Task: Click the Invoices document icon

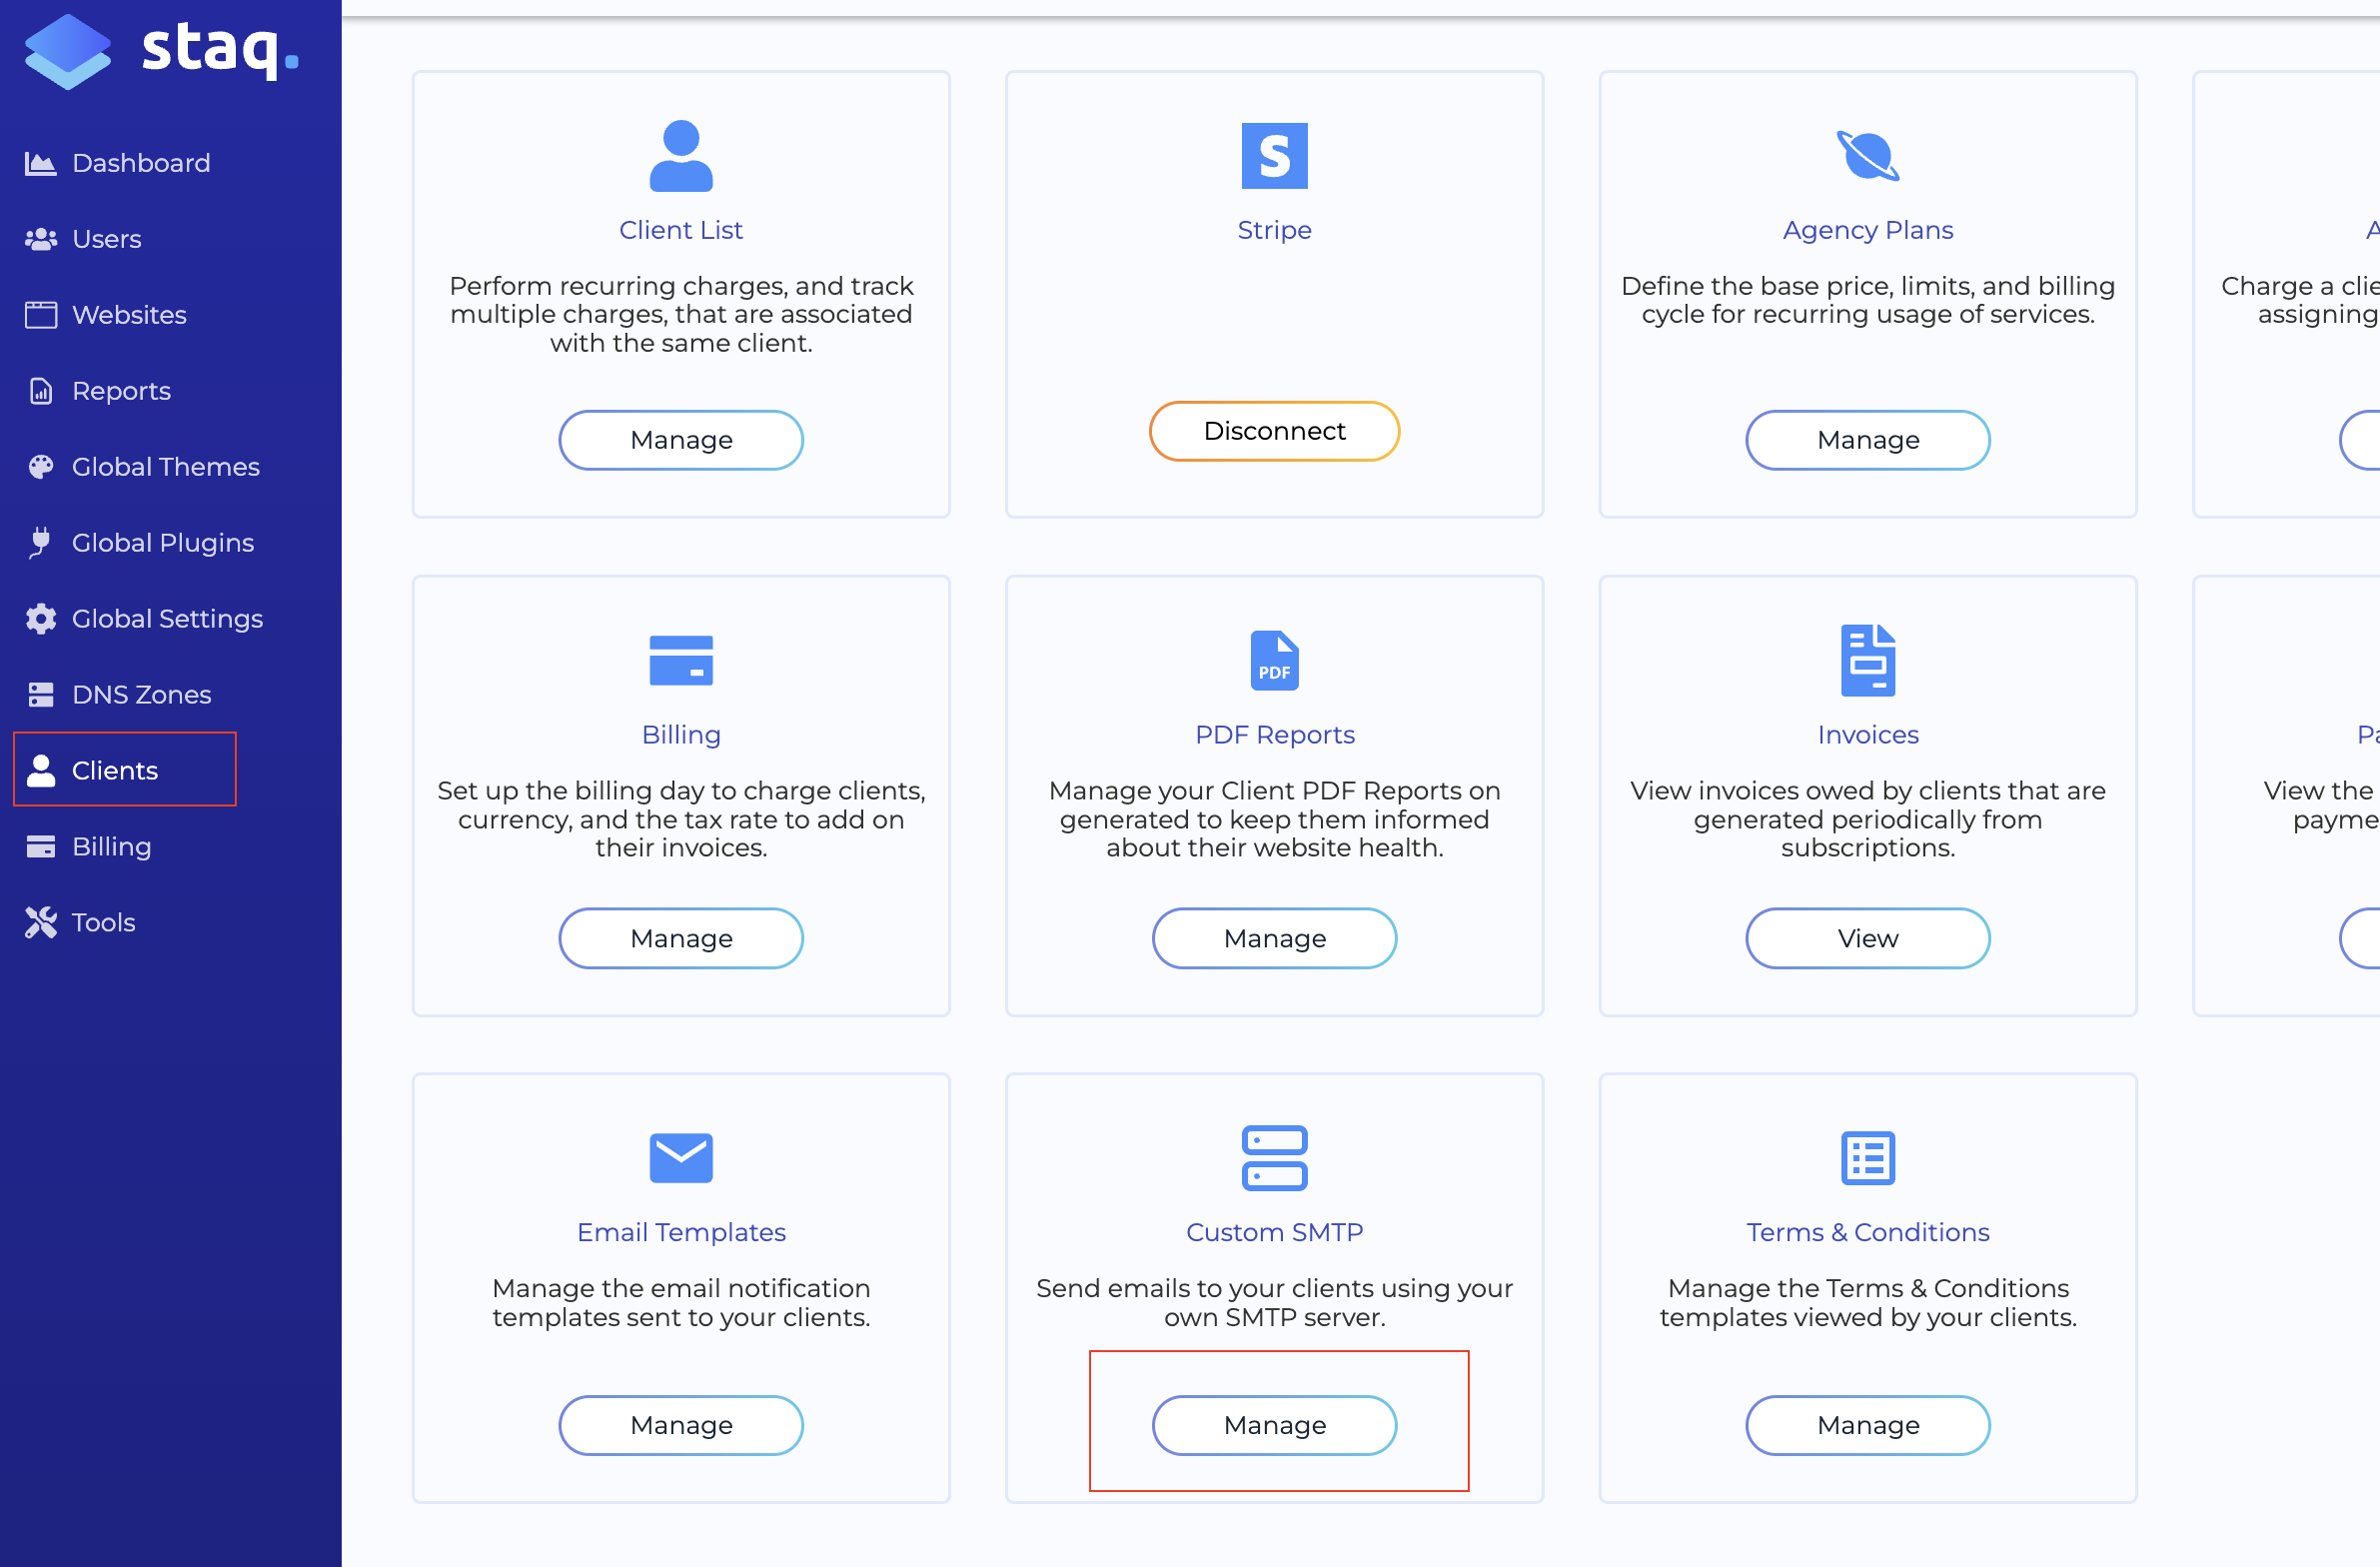Action: tap(1867, 660)
